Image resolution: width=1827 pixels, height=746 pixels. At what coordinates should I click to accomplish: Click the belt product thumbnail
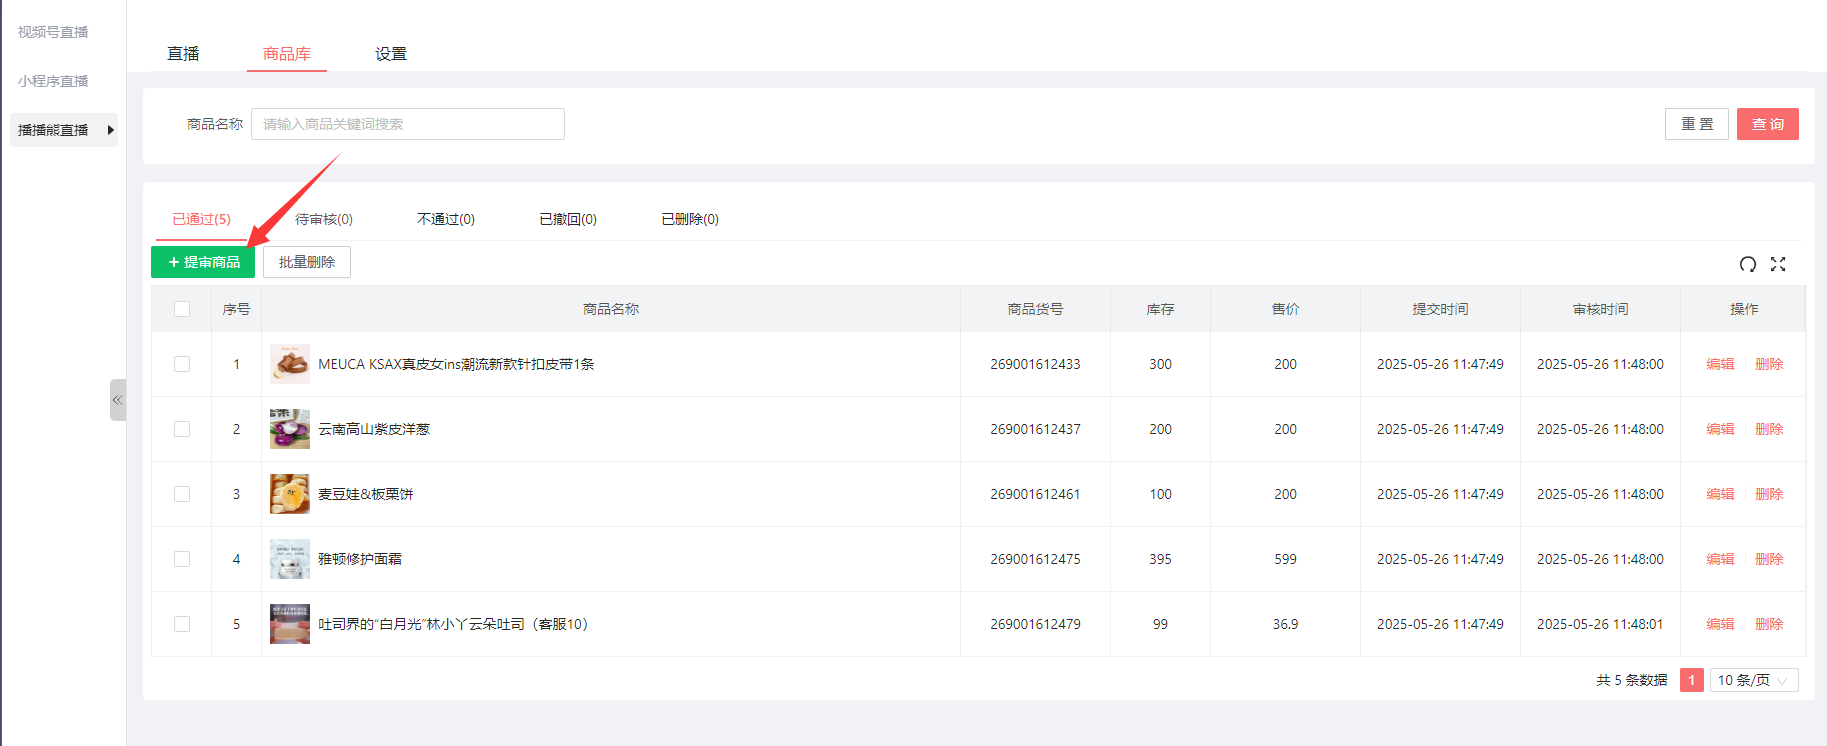pos(289,364)
